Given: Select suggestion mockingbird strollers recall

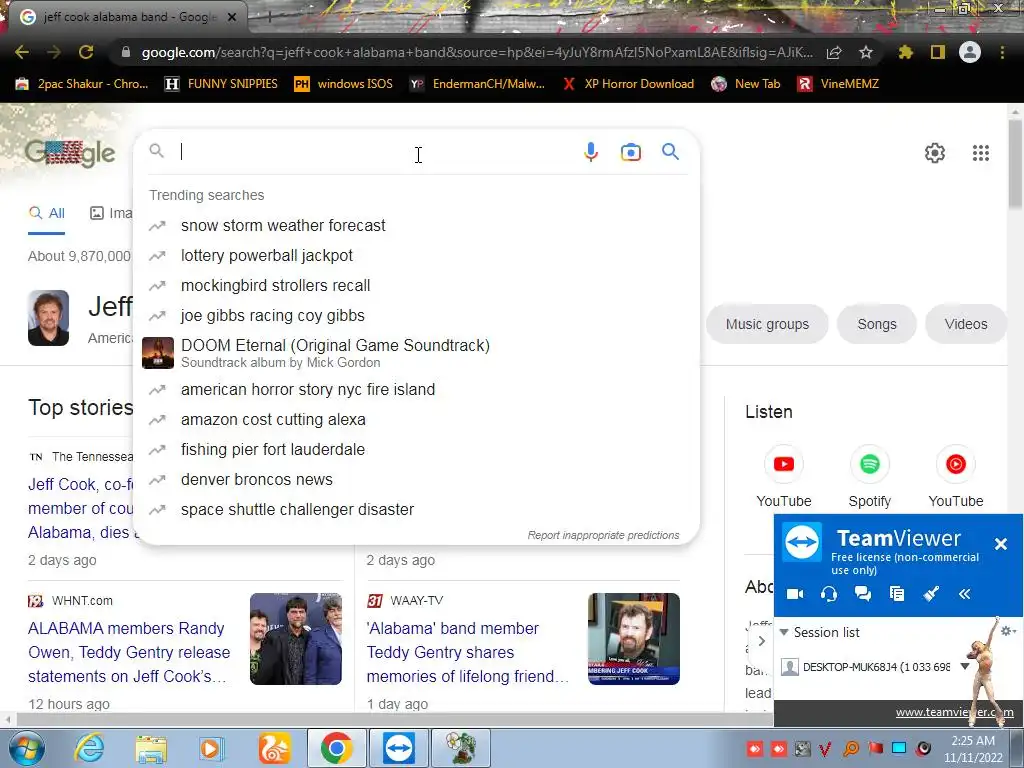Looking at the screenshot, I should pos(416,285).
